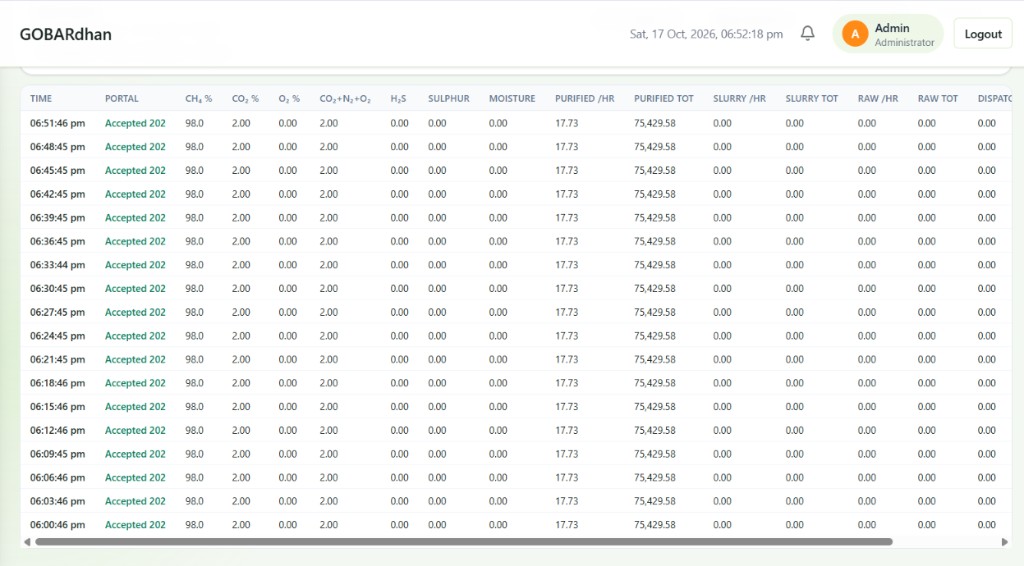The image size is (1024, 566).
Task: Select the 06:33:44 pm time cell
Action: [x=57, y=264]
